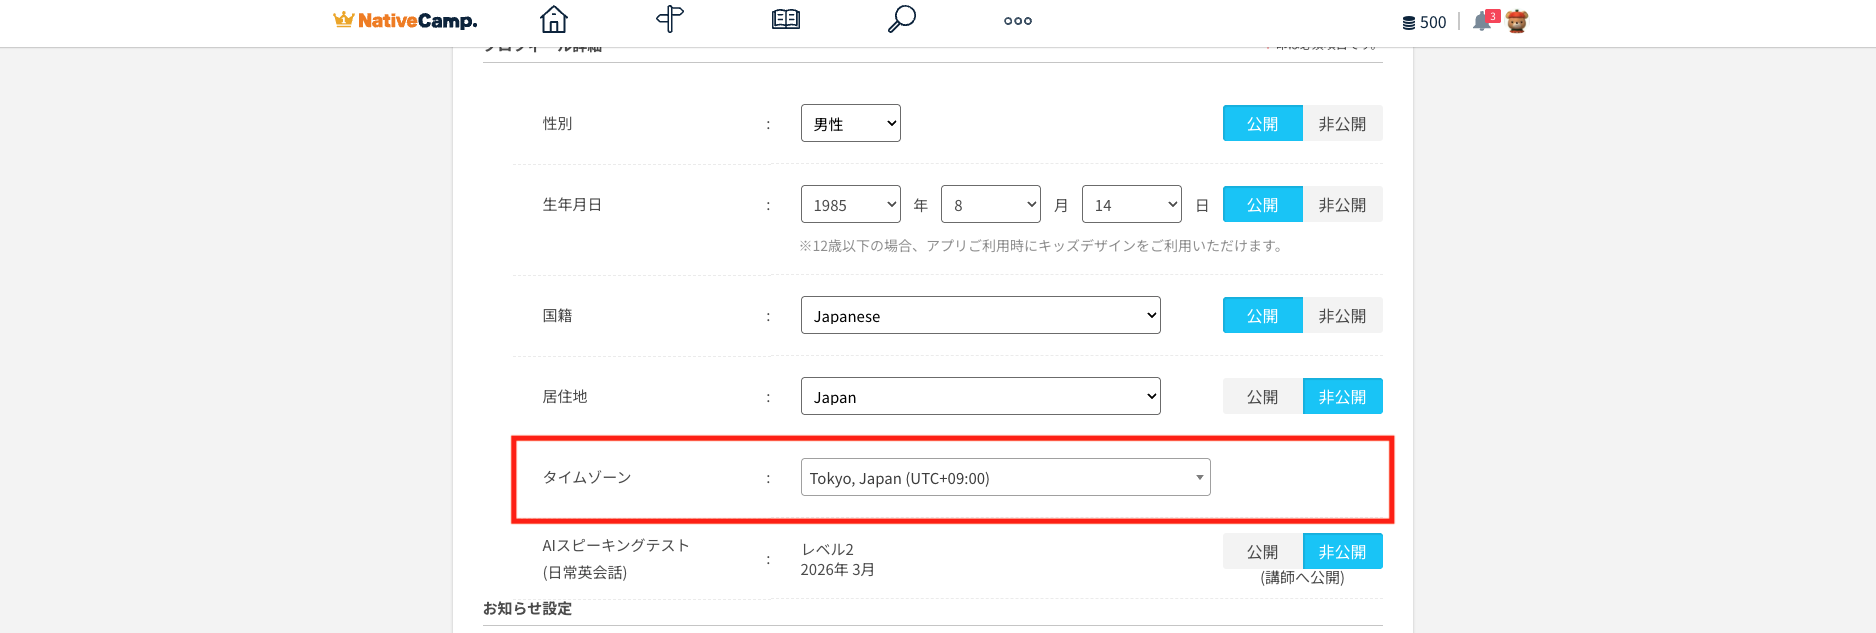Open the three-dots more menu
The width and height of the screenshot is (1876, 633).
point(1017,21)
